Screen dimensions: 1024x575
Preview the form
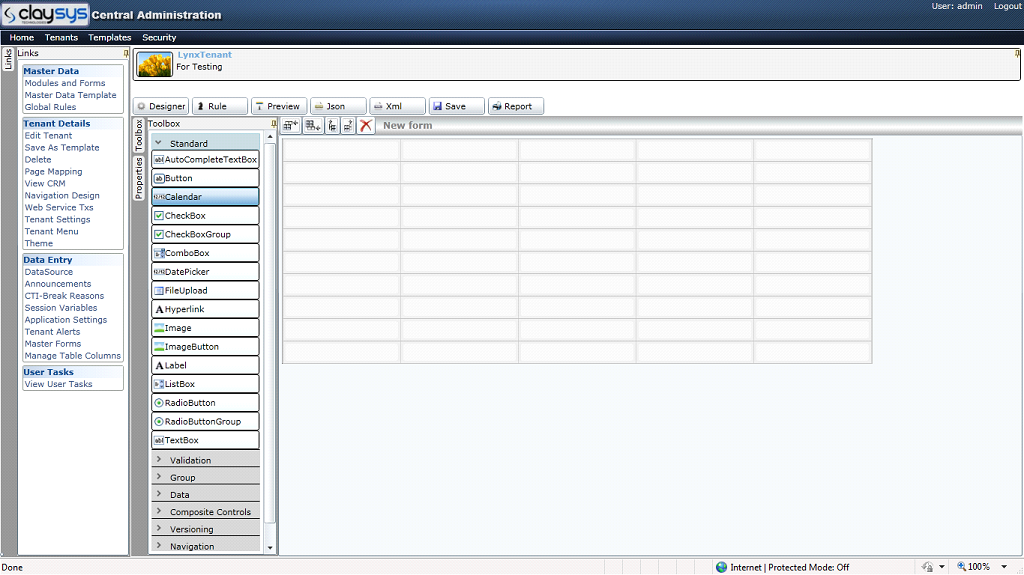[x=279, y=106]
